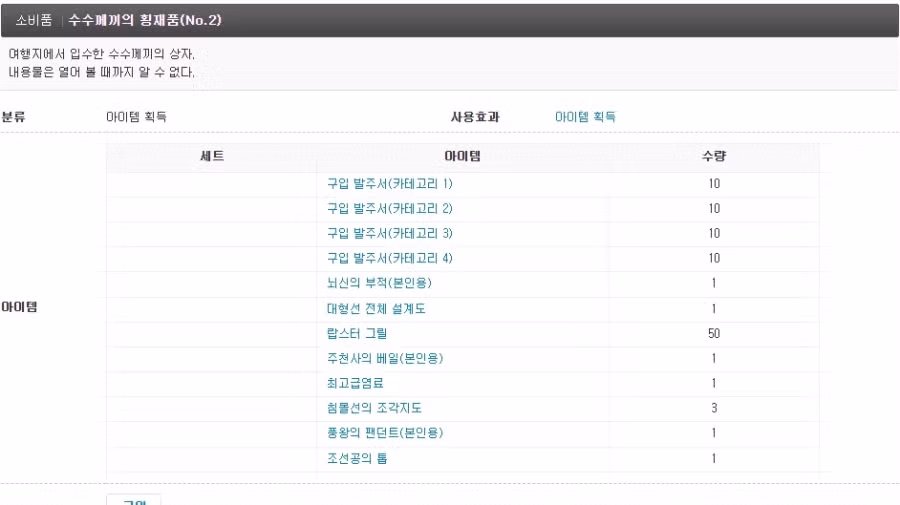Click the quantity 50 in 랍스터 그릴 row
This screenshot has height=505, width=900.
click(714, 333)
